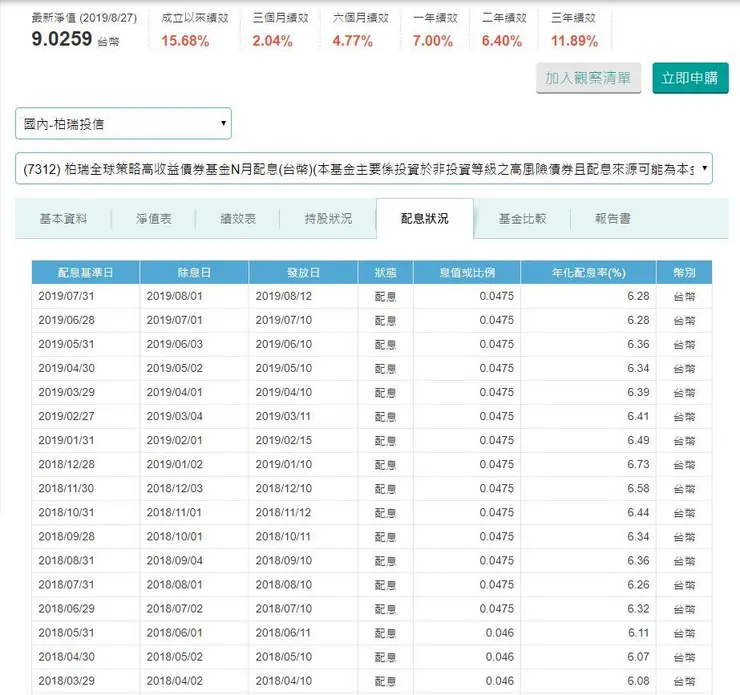Screen dimensions: 740x695
Task: Click the 4.77% six-month performance value
Action: pos(353,41)
